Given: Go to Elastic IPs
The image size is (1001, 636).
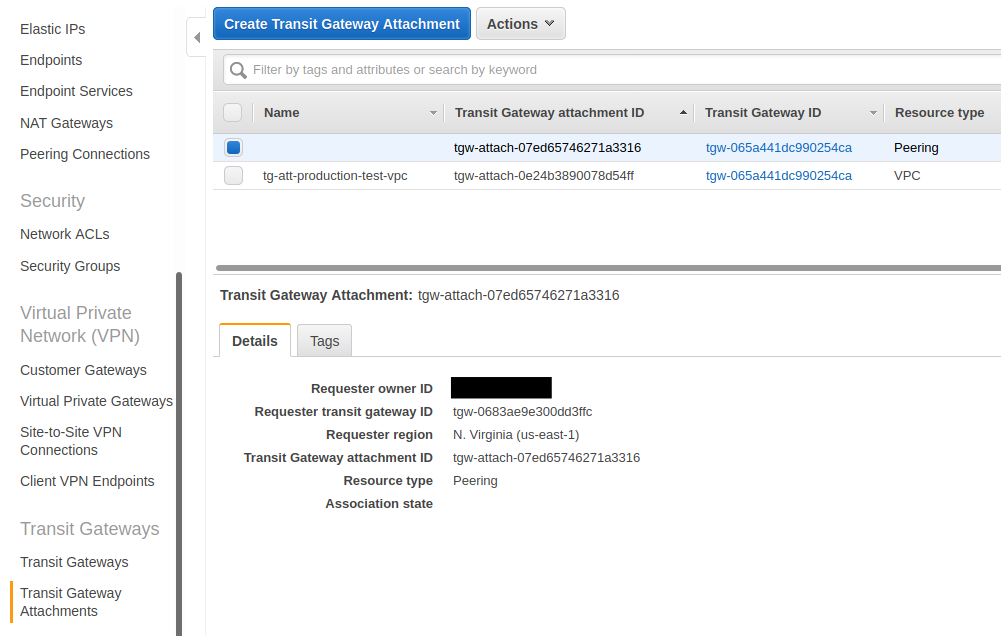Looking at the screenshot, I should point(52,29).
